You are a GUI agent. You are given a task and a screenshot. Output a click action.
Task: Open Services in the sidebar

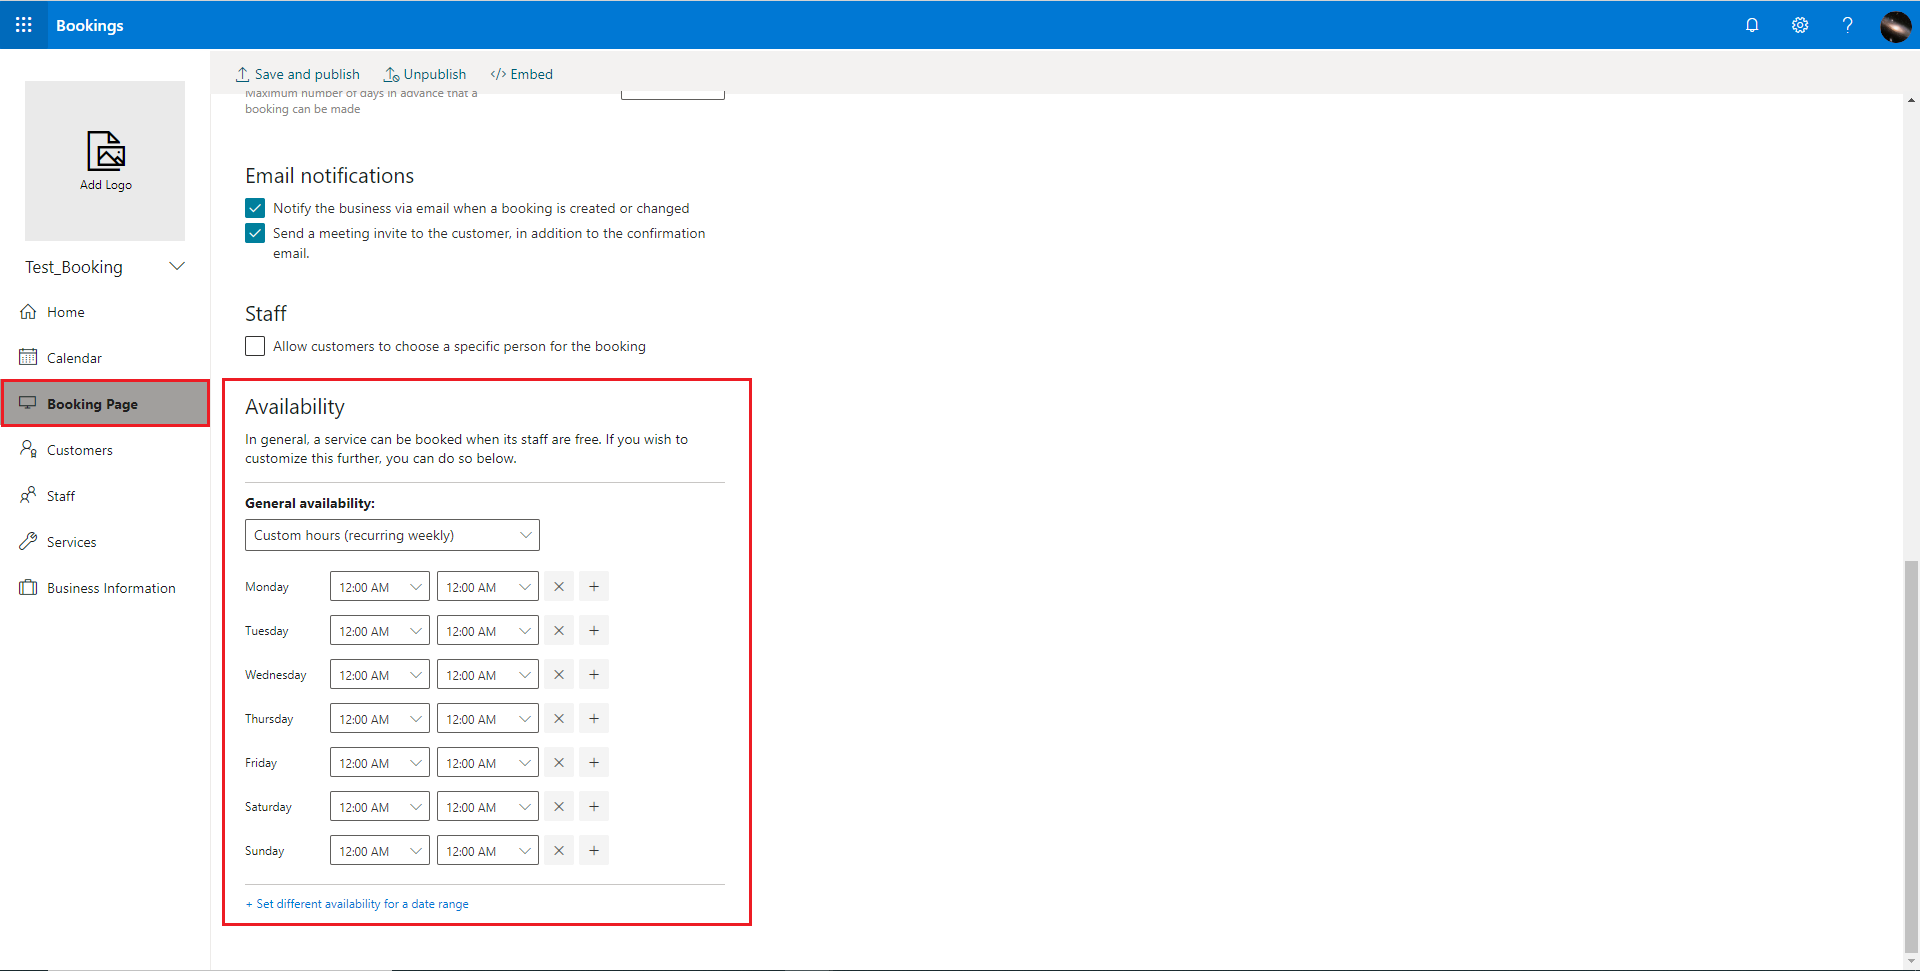[x=105, y=542]
